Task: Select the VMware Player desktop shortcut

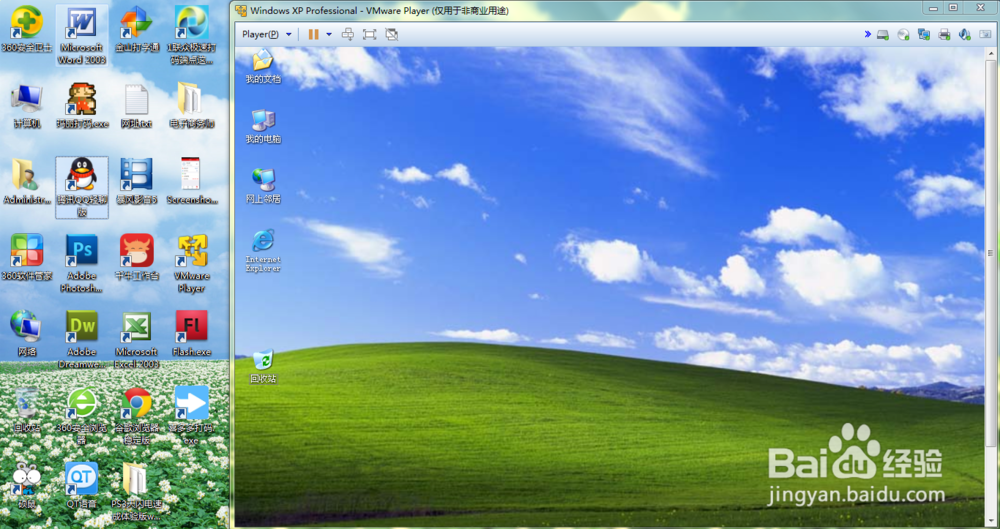Action: coord(191,264)
